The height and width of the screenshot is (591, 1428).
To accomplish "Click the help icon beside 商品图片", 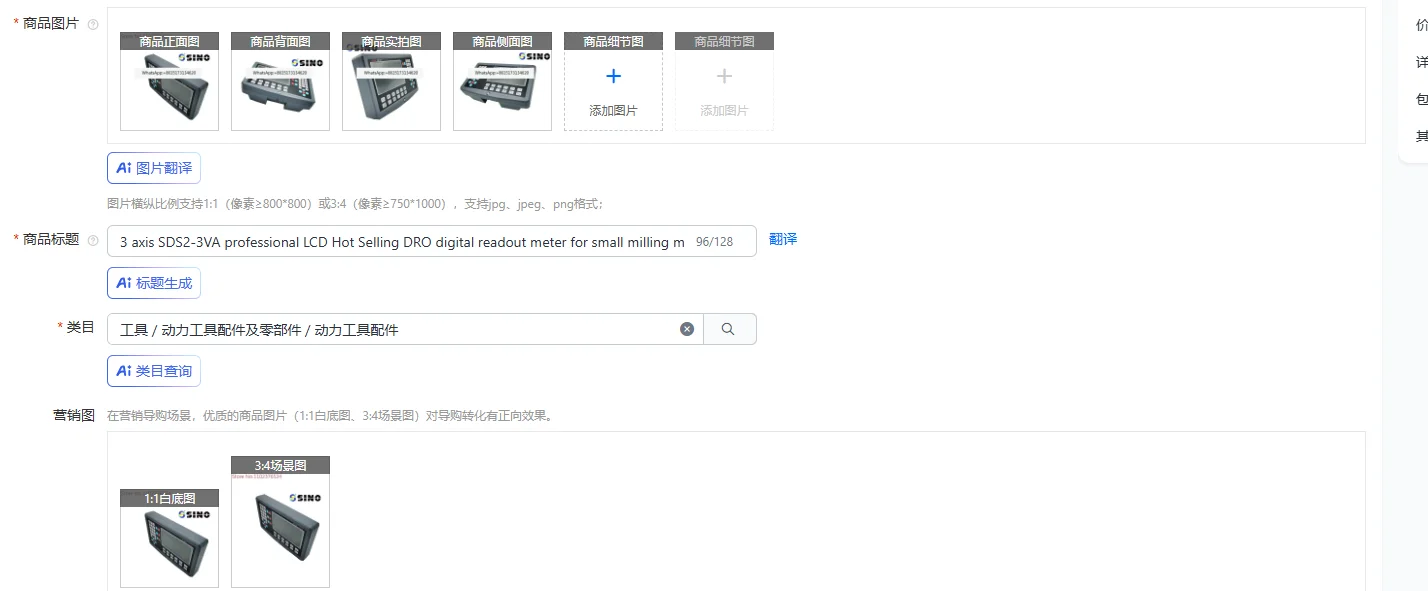I will [93, 24].
